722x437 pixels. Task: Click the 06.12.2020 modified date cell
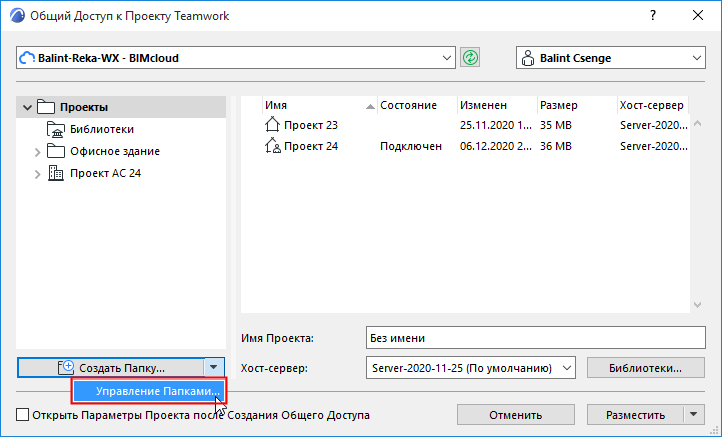(496, 146)
